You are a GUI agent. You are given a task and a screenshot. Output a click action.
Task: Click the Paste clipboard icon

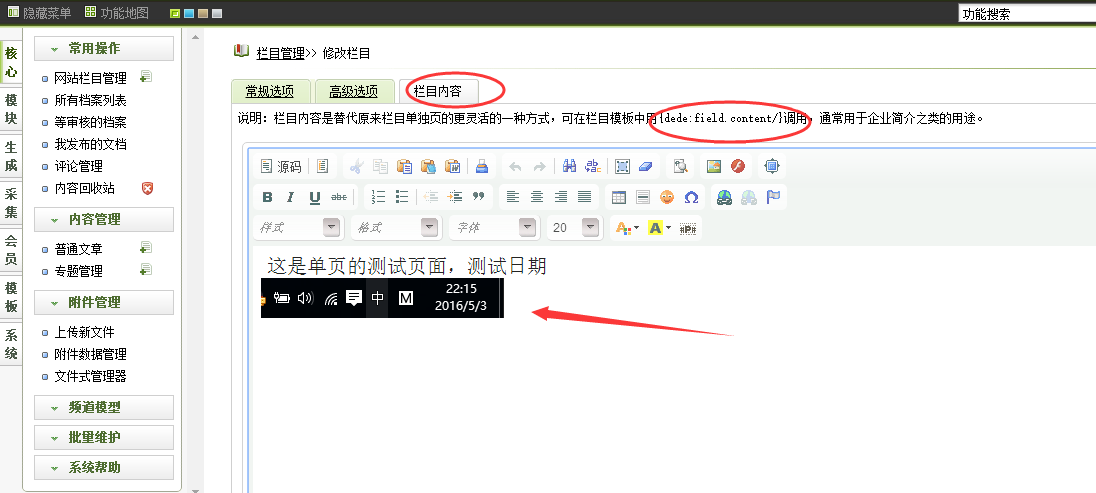(404, 166)
